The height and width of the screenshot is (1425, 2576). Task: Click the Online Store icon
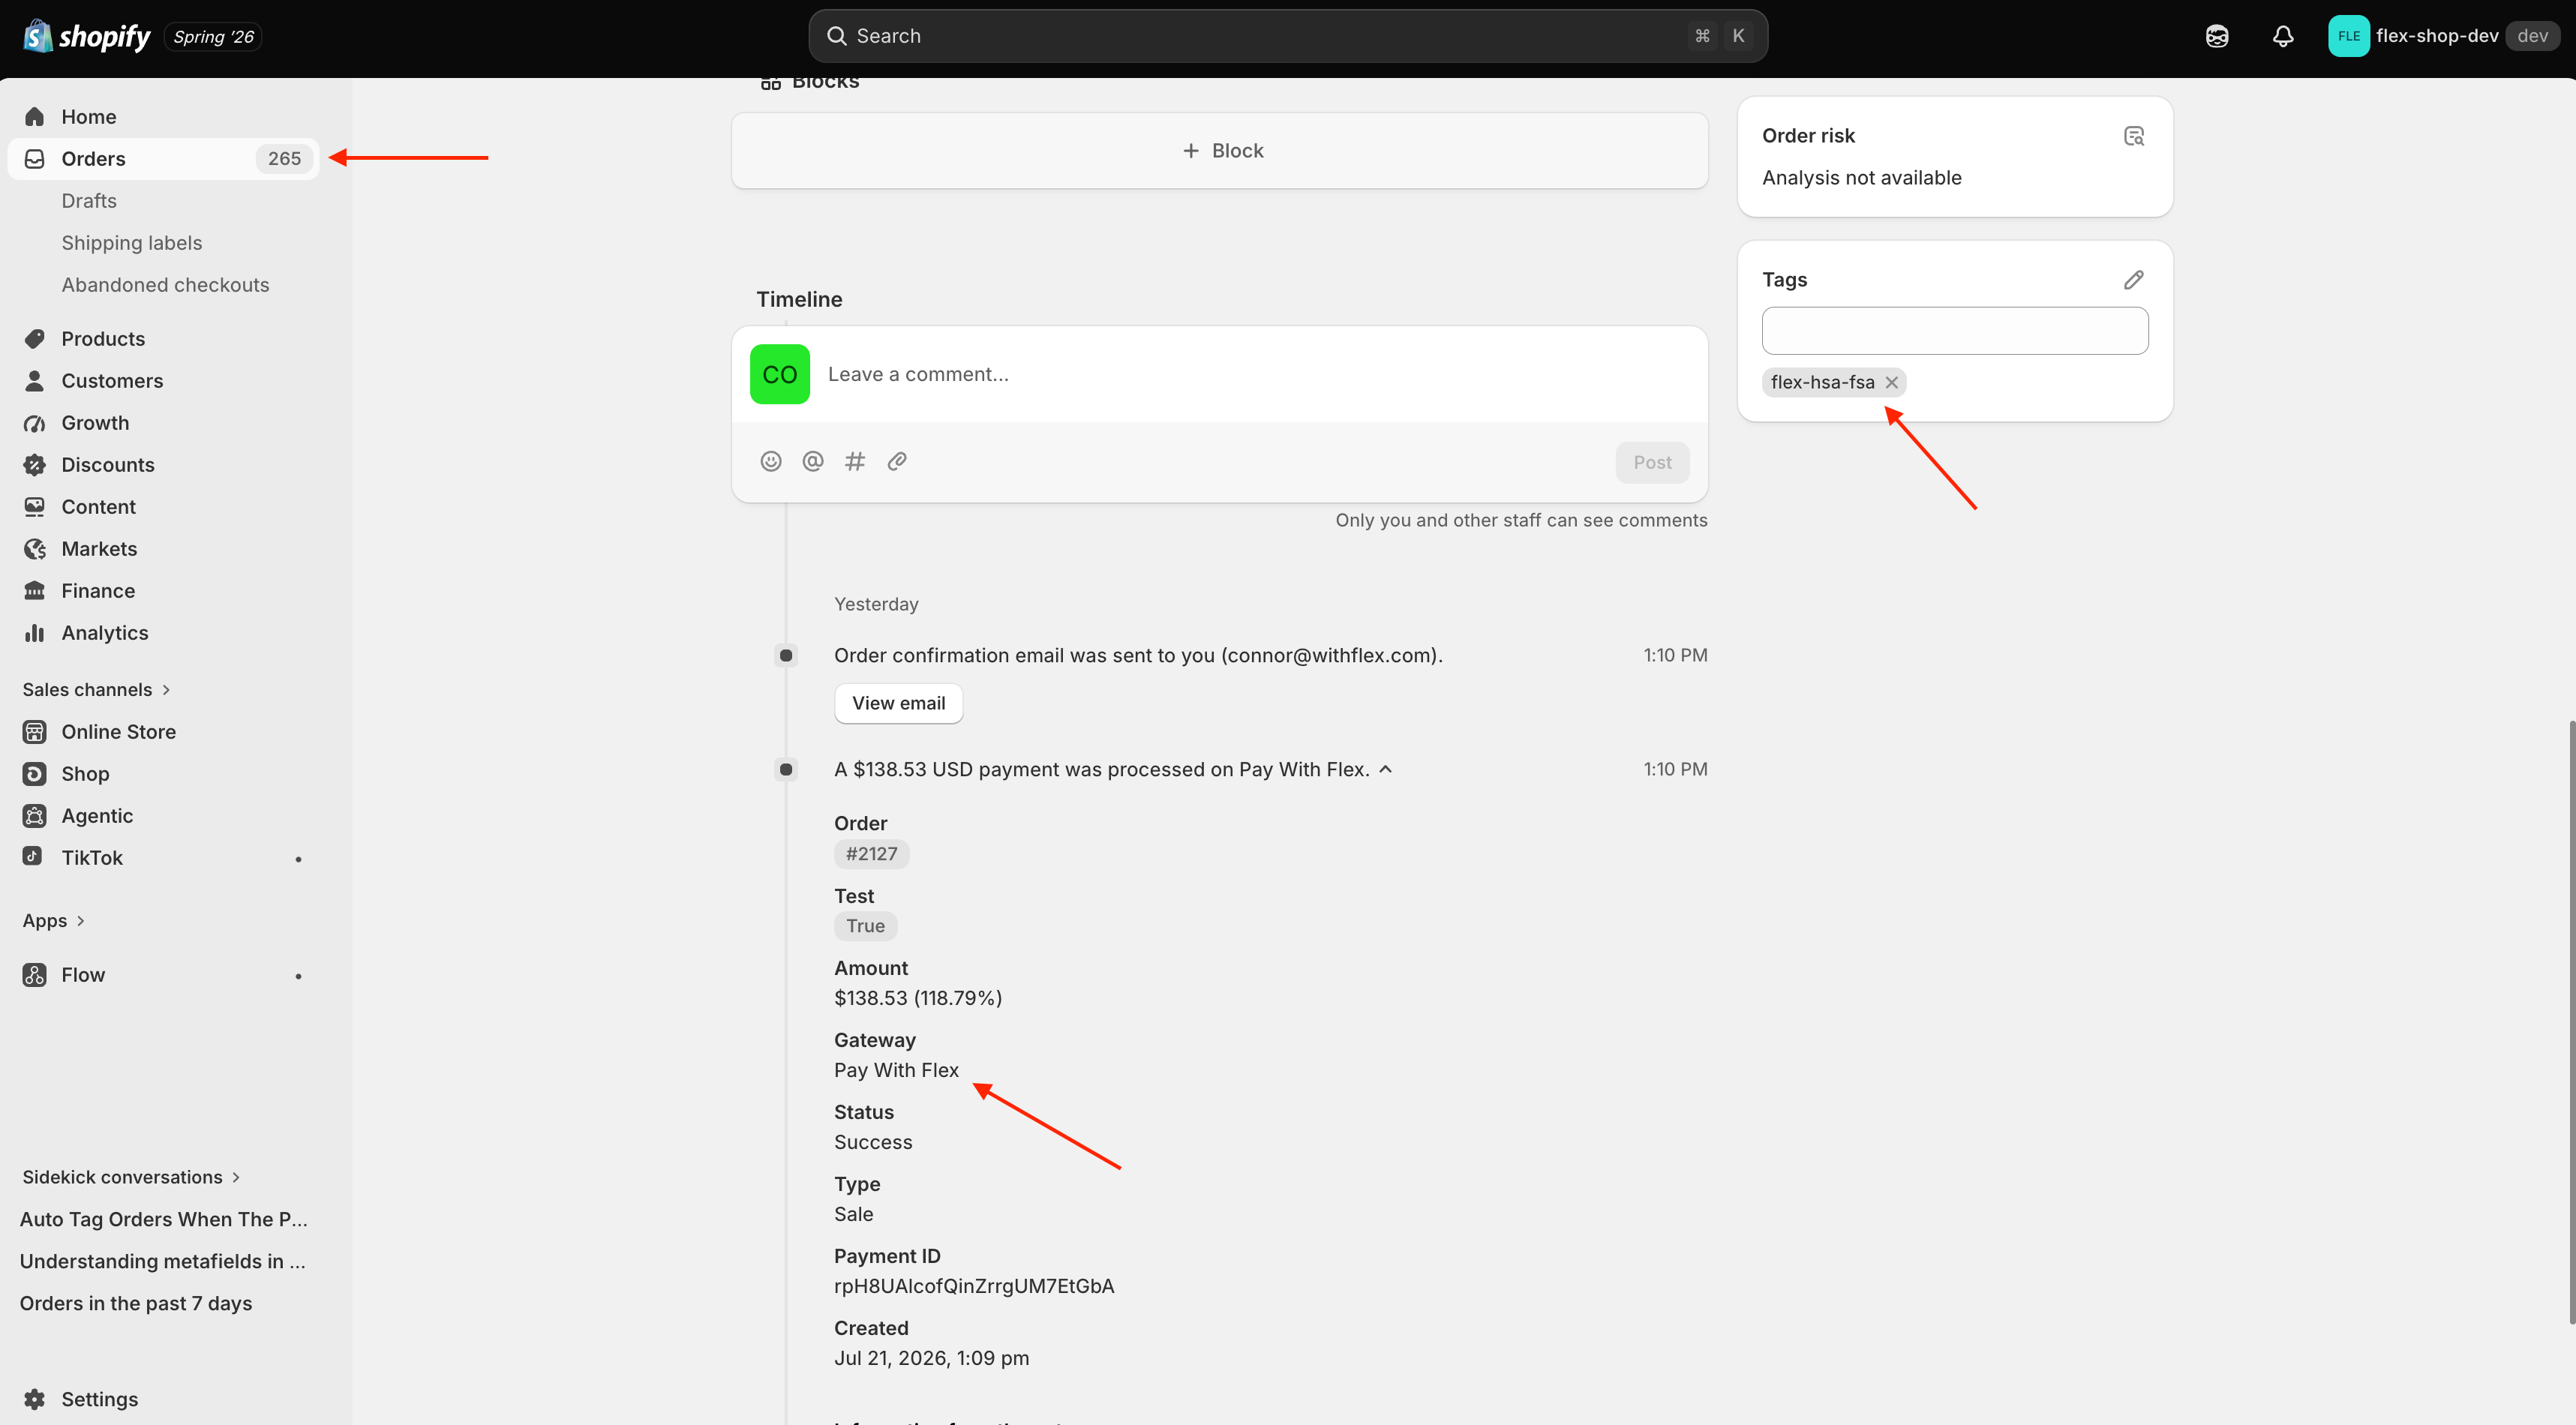pyautogui.click(x=35, y=732)
